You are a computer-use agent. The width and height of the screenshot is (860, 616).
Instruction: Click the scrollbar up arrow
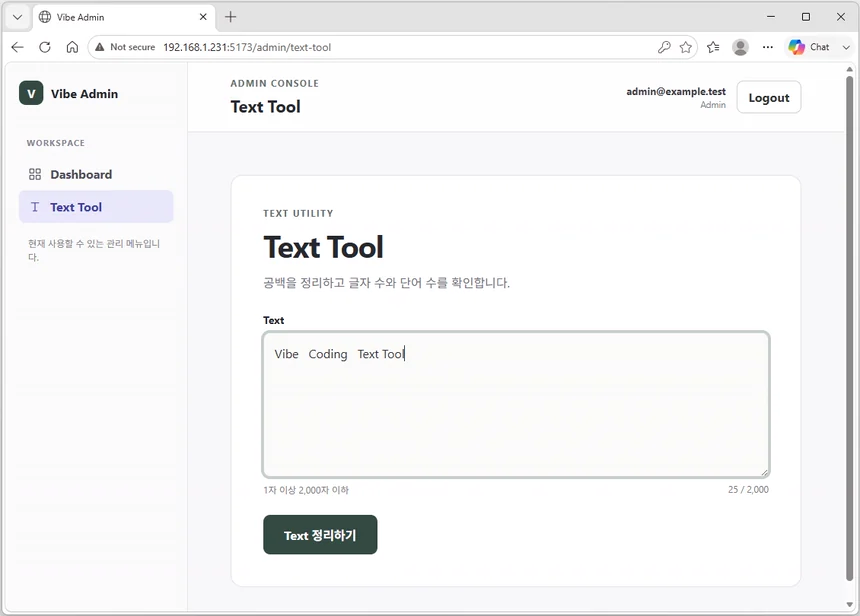pos(850,69)
